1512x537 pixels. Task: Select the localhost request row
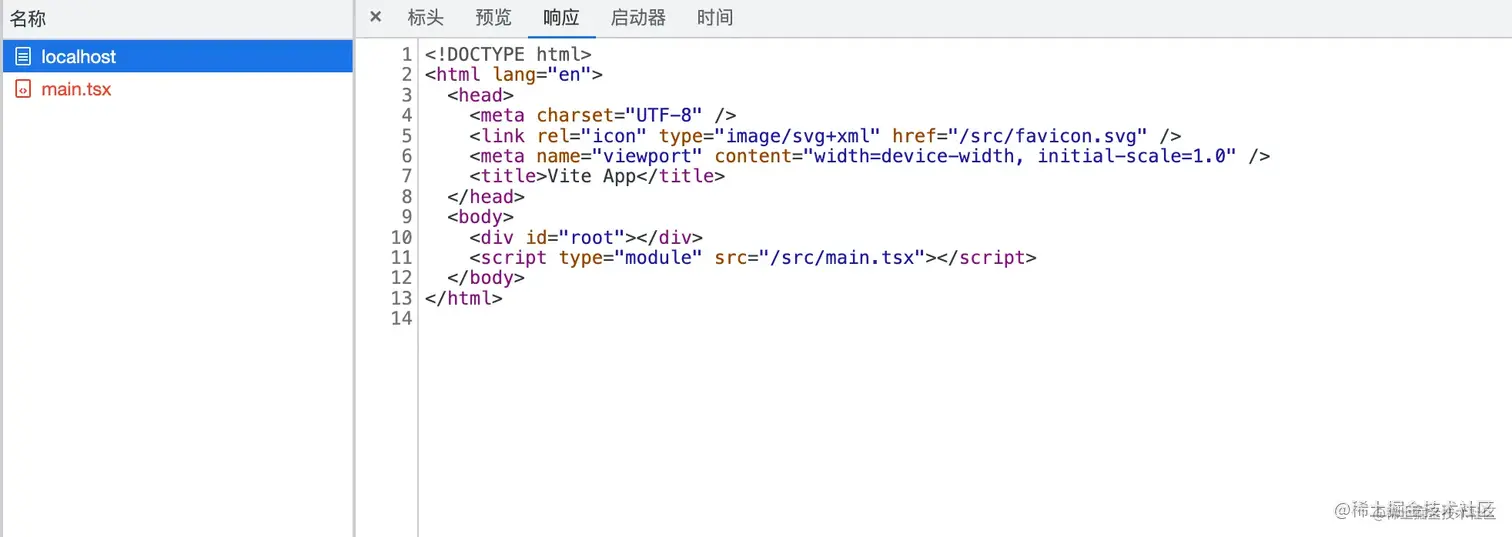(177, 57)
